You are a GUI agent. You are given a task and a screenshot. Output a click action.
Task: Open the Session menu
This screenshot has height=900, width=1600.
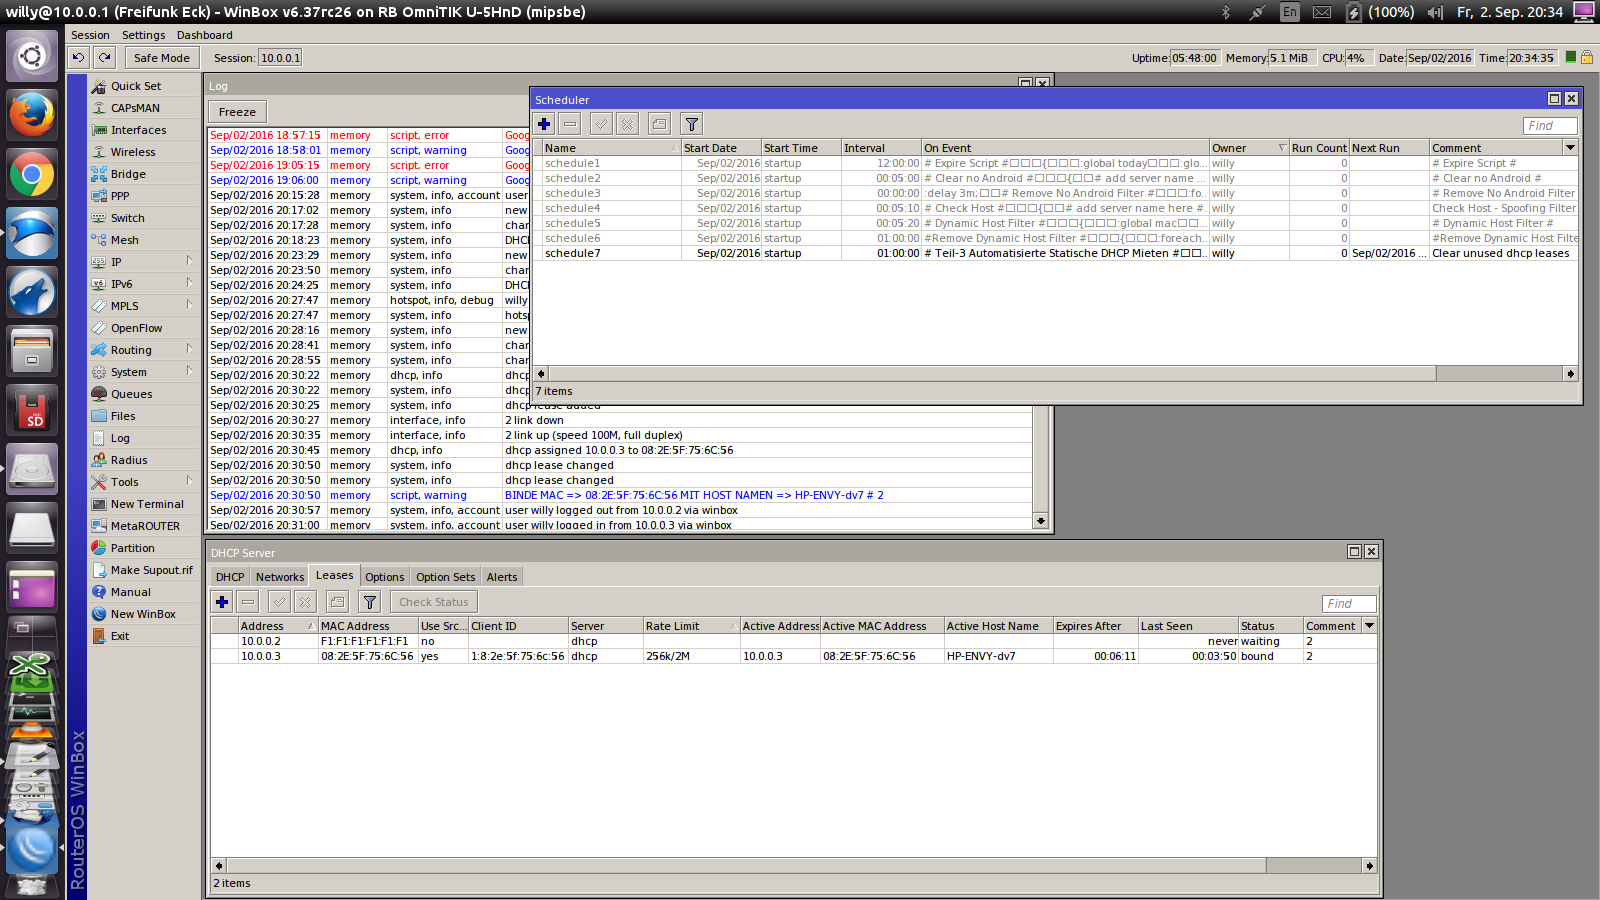[x=90, y=35]
